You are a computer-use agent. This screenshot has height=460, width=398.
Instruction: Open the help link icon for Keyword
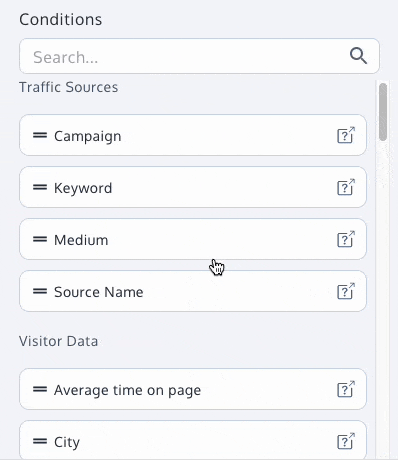point(346,187)
